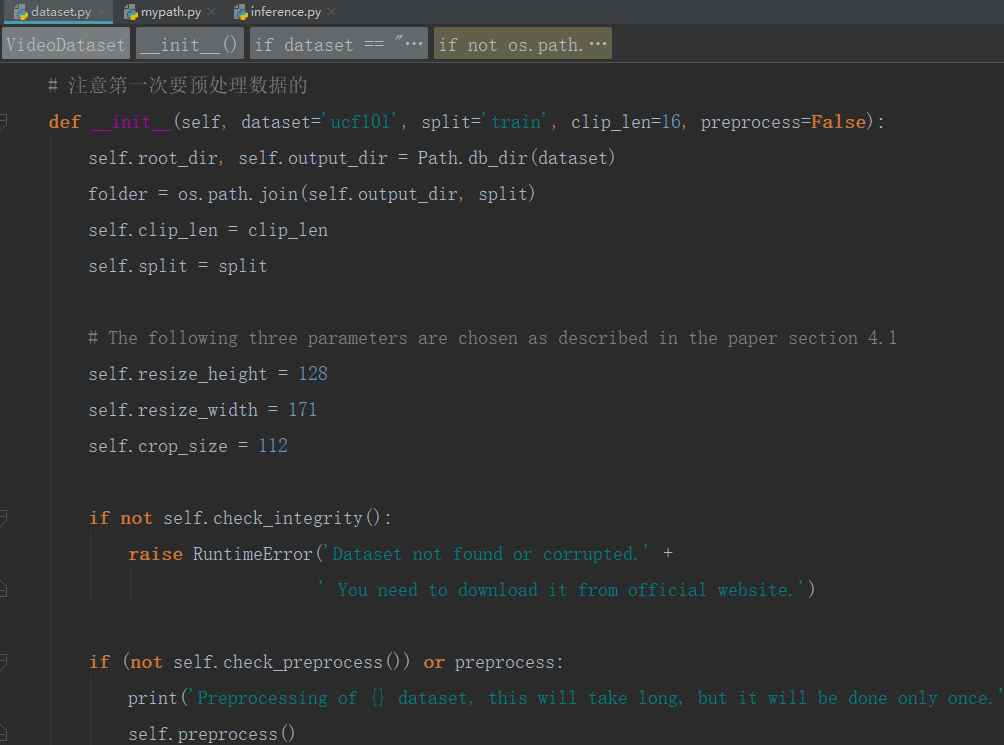Close the mypath.py tab
1004x745 pixels.
click(x=212, y=12)
